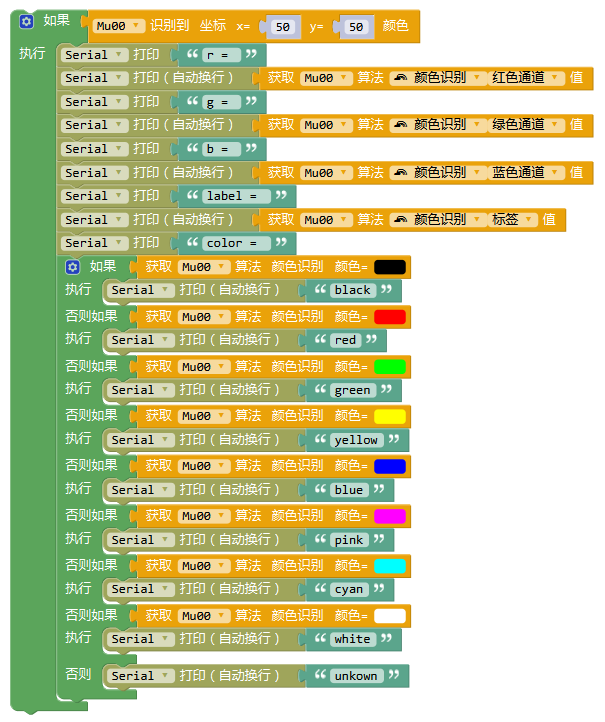This screenshot has height=722, width=605.
Task: Click the 'pink' string field
Action: point(349,540)
